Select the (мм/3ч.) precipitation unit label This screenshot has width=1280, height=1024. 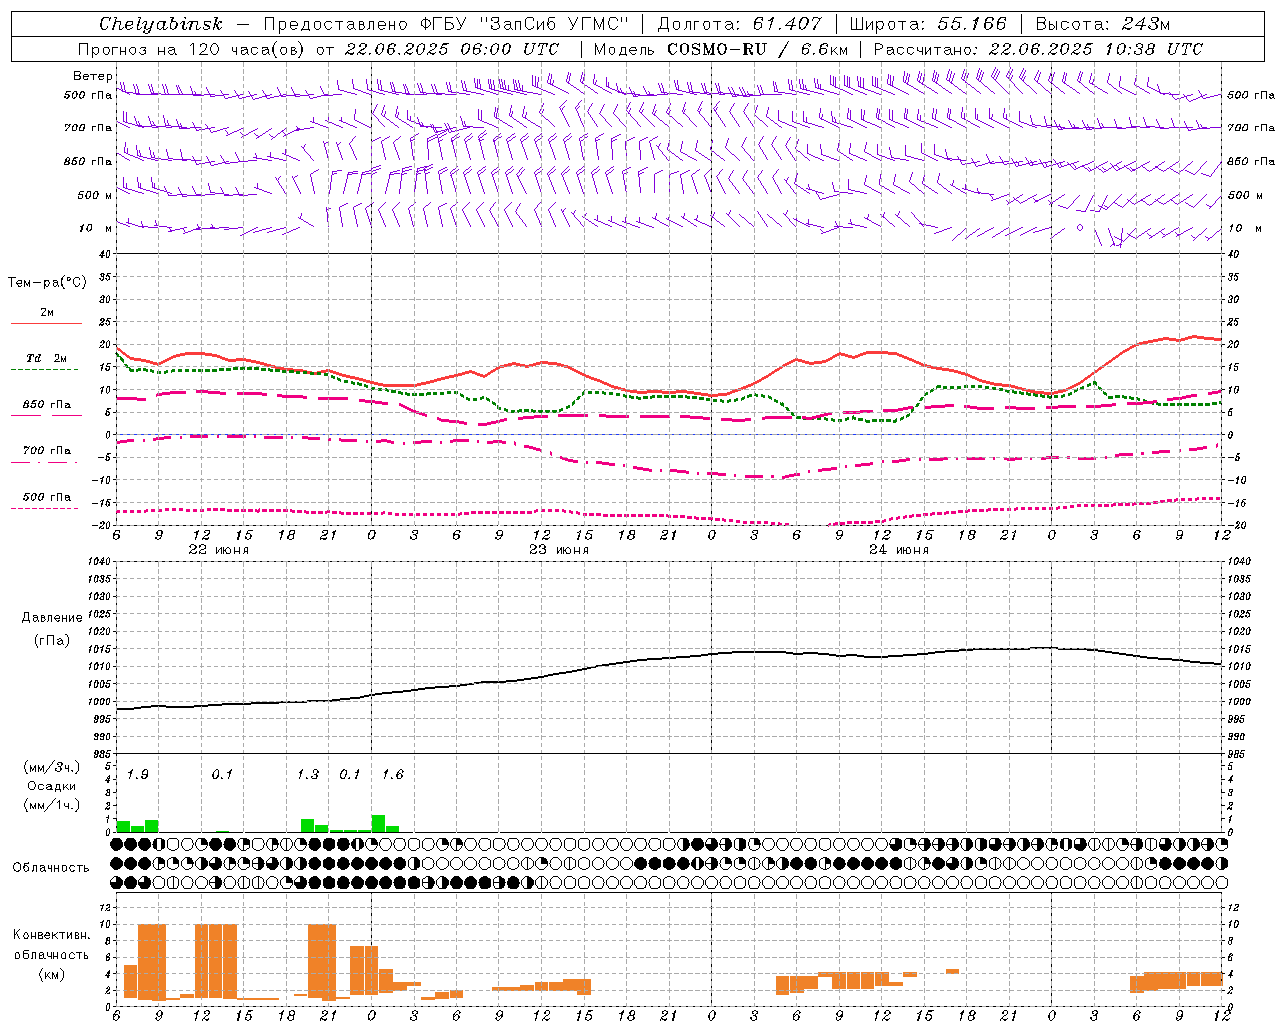(x=52, y=767)
